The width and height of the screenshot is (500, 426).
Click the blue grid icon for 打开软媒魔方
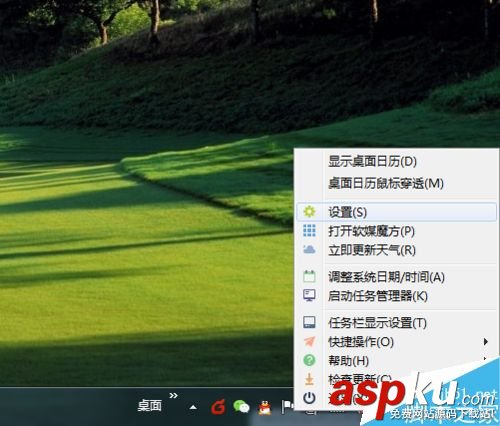point(309,230)
